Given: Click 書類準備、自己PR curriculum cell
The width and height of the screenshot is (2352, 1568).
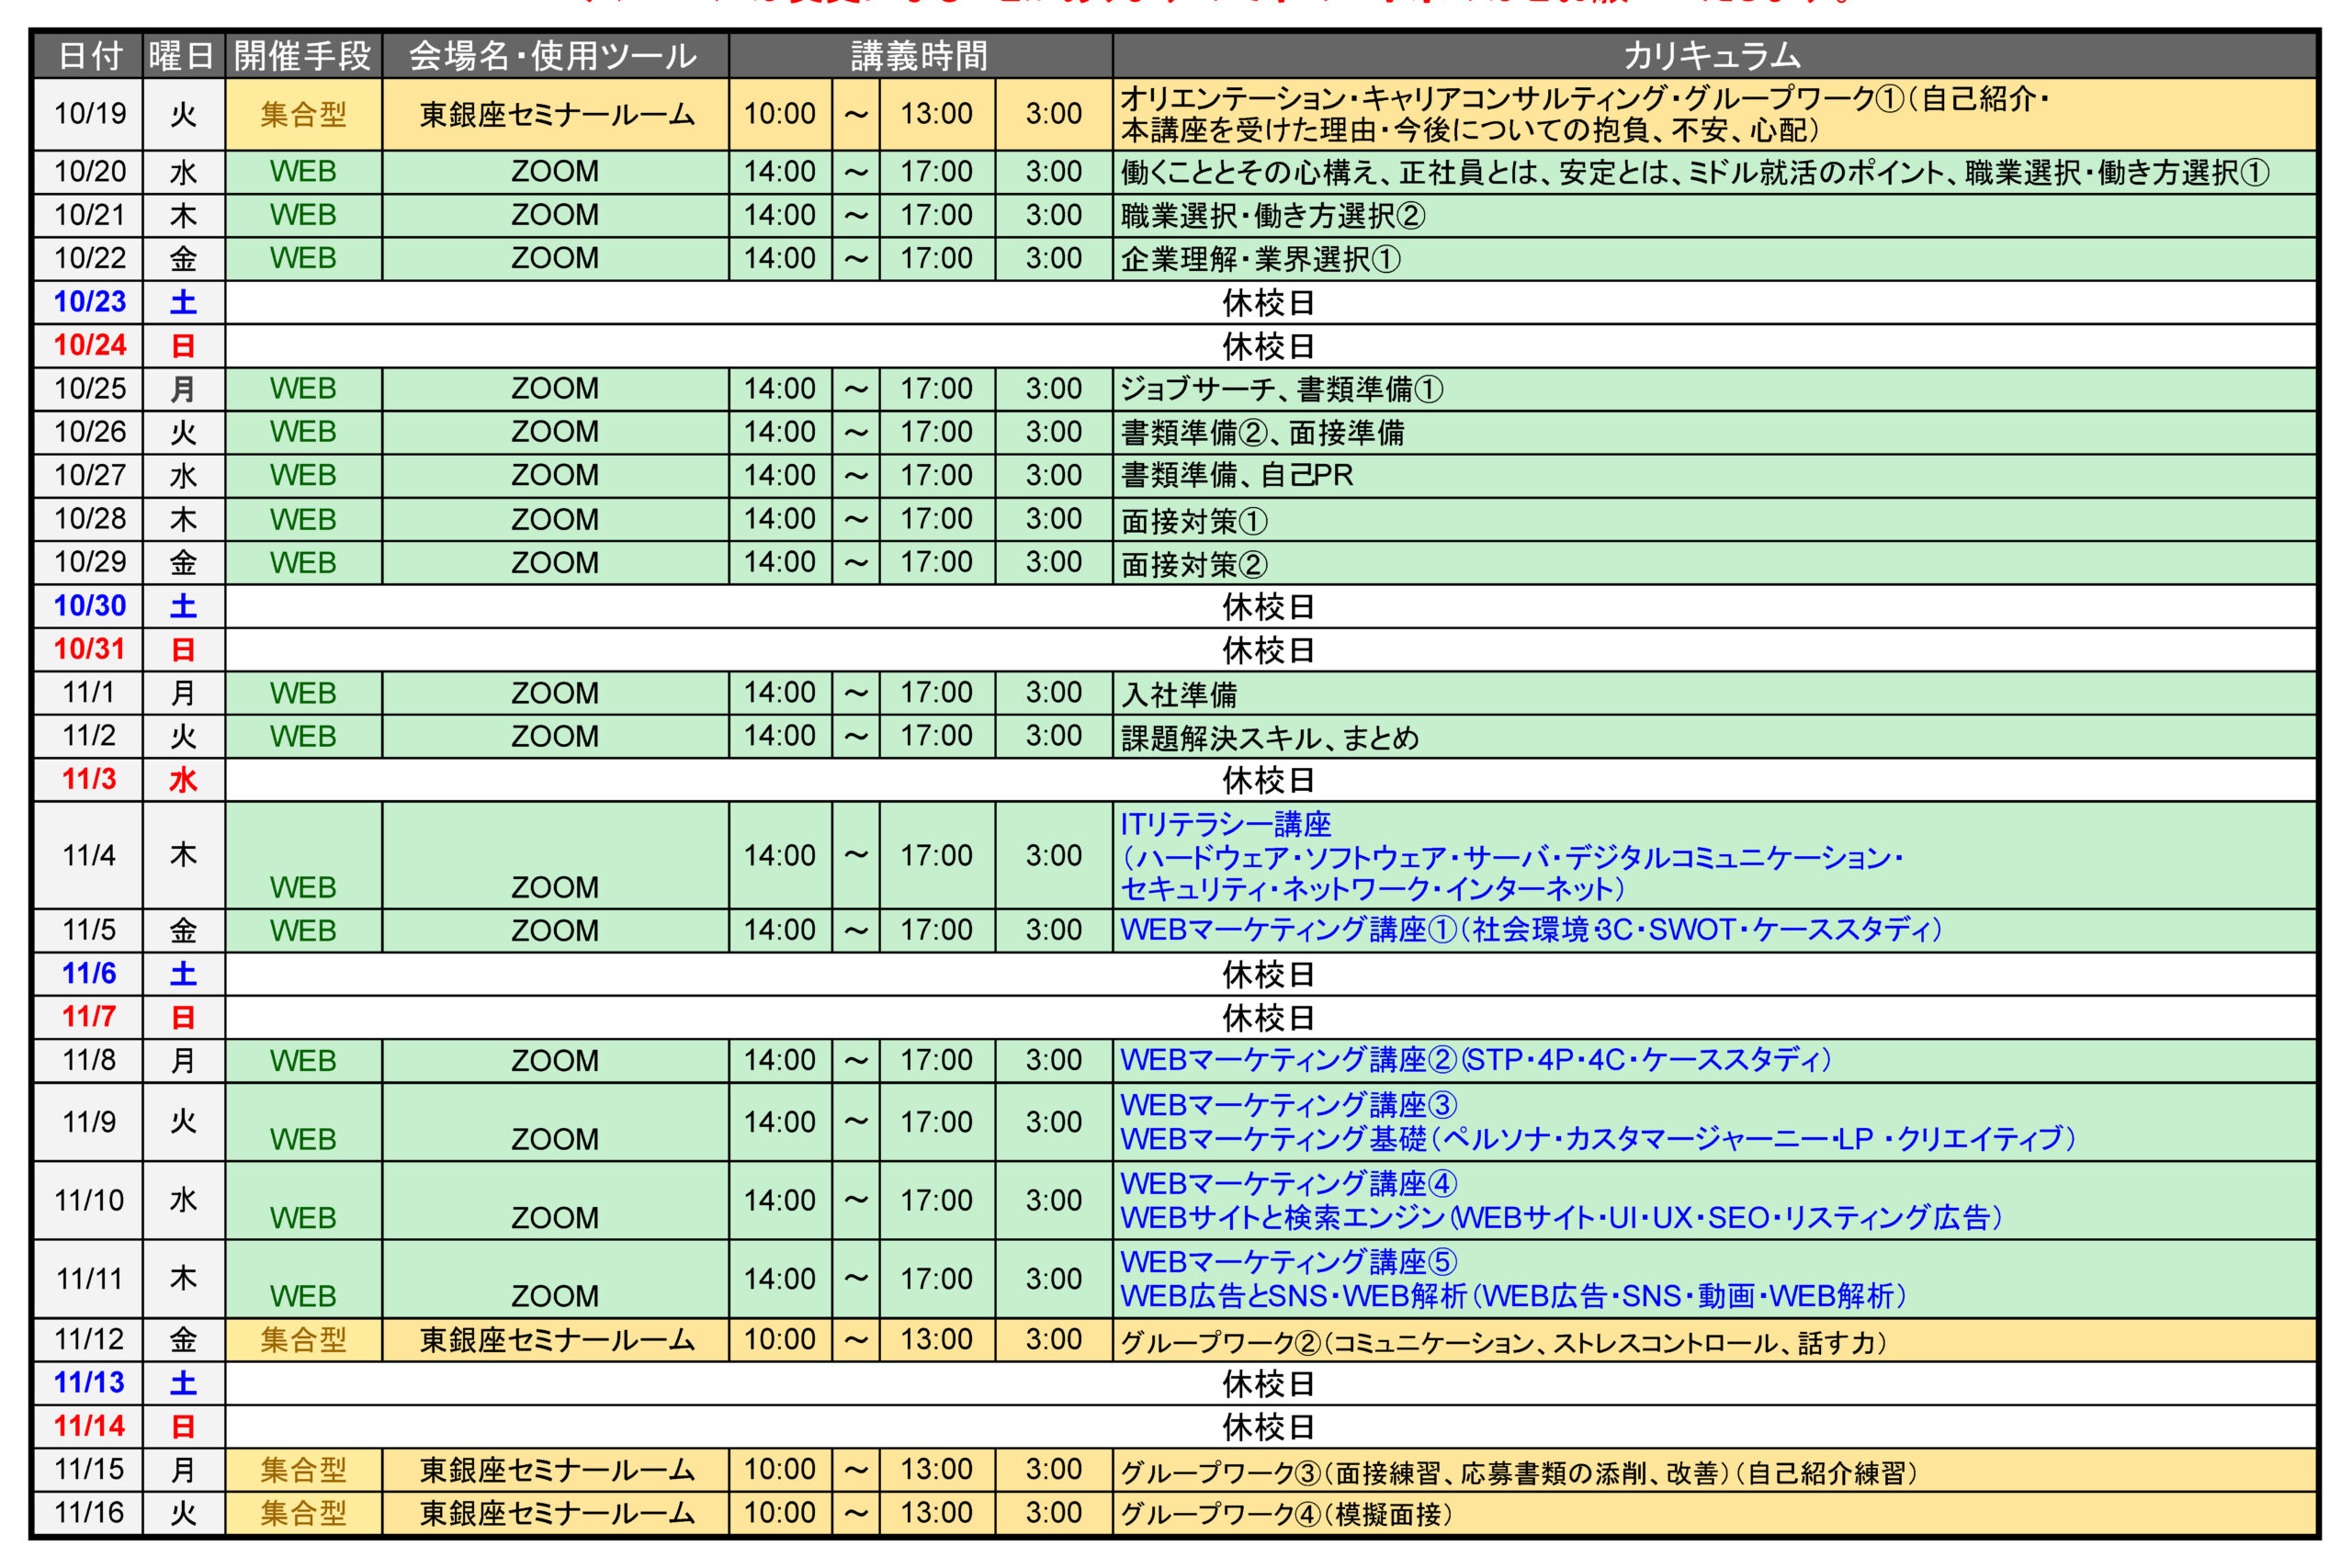Looking at the screenshot, I should pos(1714,476).
